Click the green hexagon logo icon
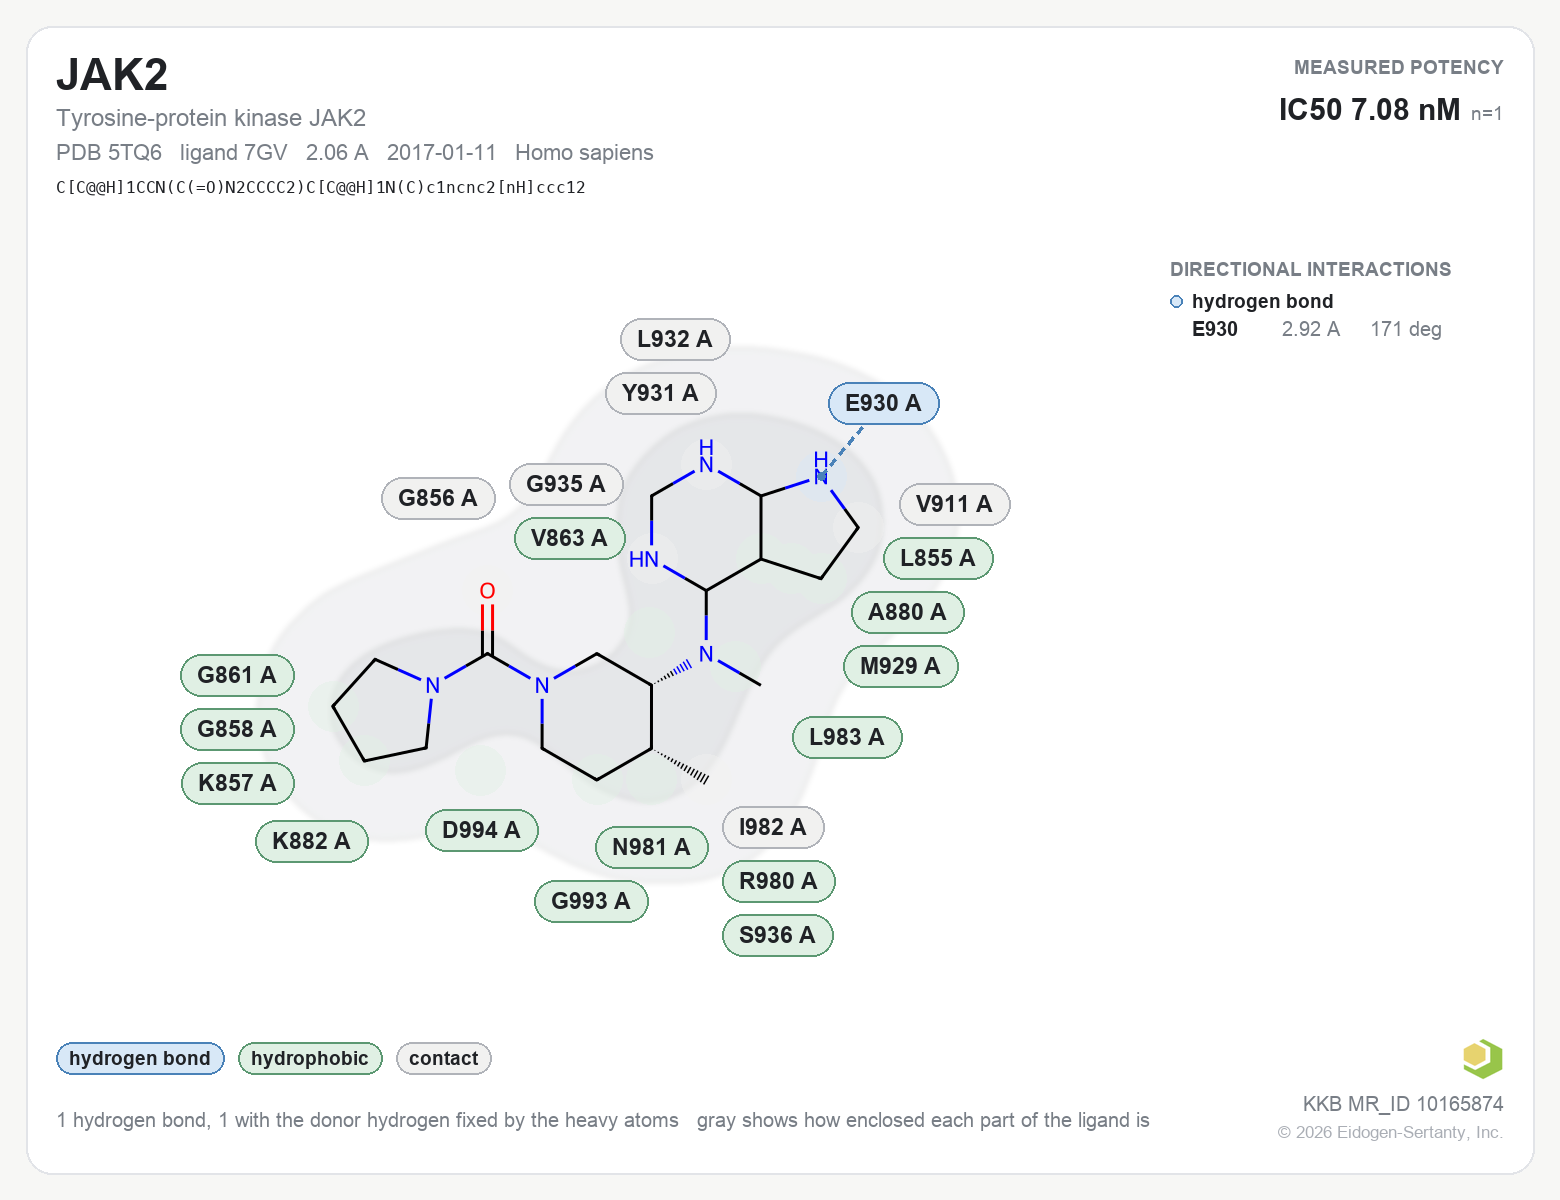The image size is (1560, 1200). (x=1482, y=1058)
